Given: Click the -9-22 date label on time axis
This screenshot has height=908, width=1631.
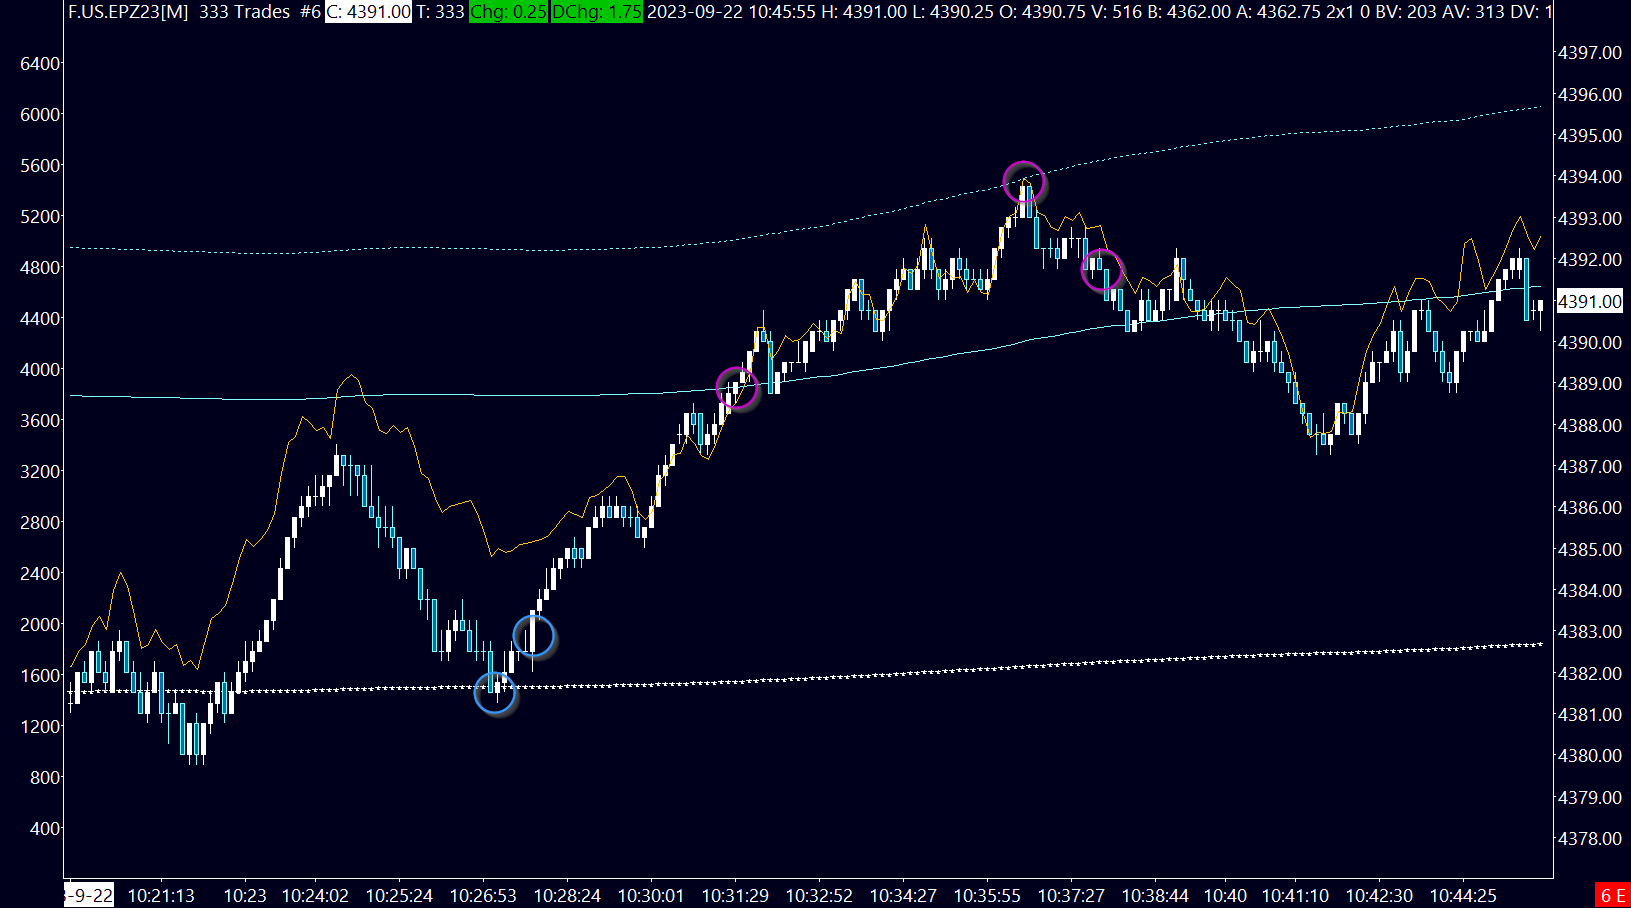Looking at the screenshot, I should (89, 895).
